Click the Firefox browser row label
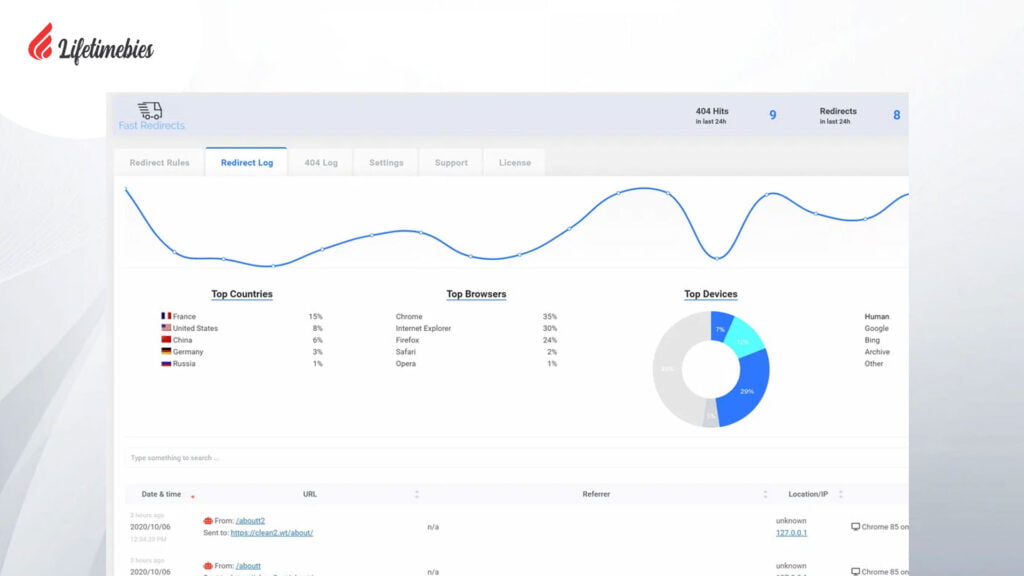1024x576 pixels. (x=407, y=340)
